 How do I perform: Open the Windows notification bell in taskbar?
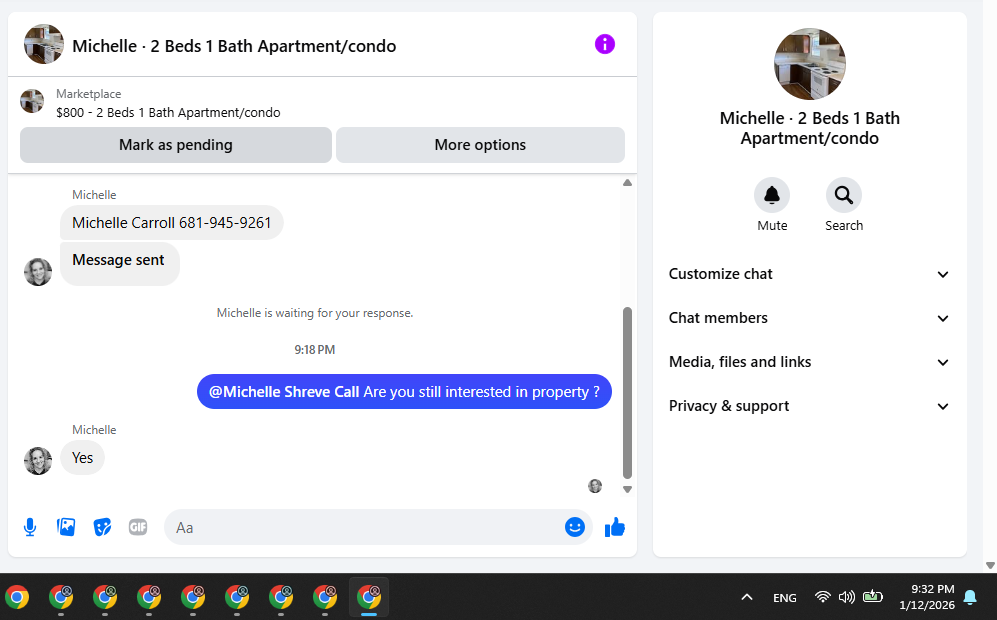[970, 597]
